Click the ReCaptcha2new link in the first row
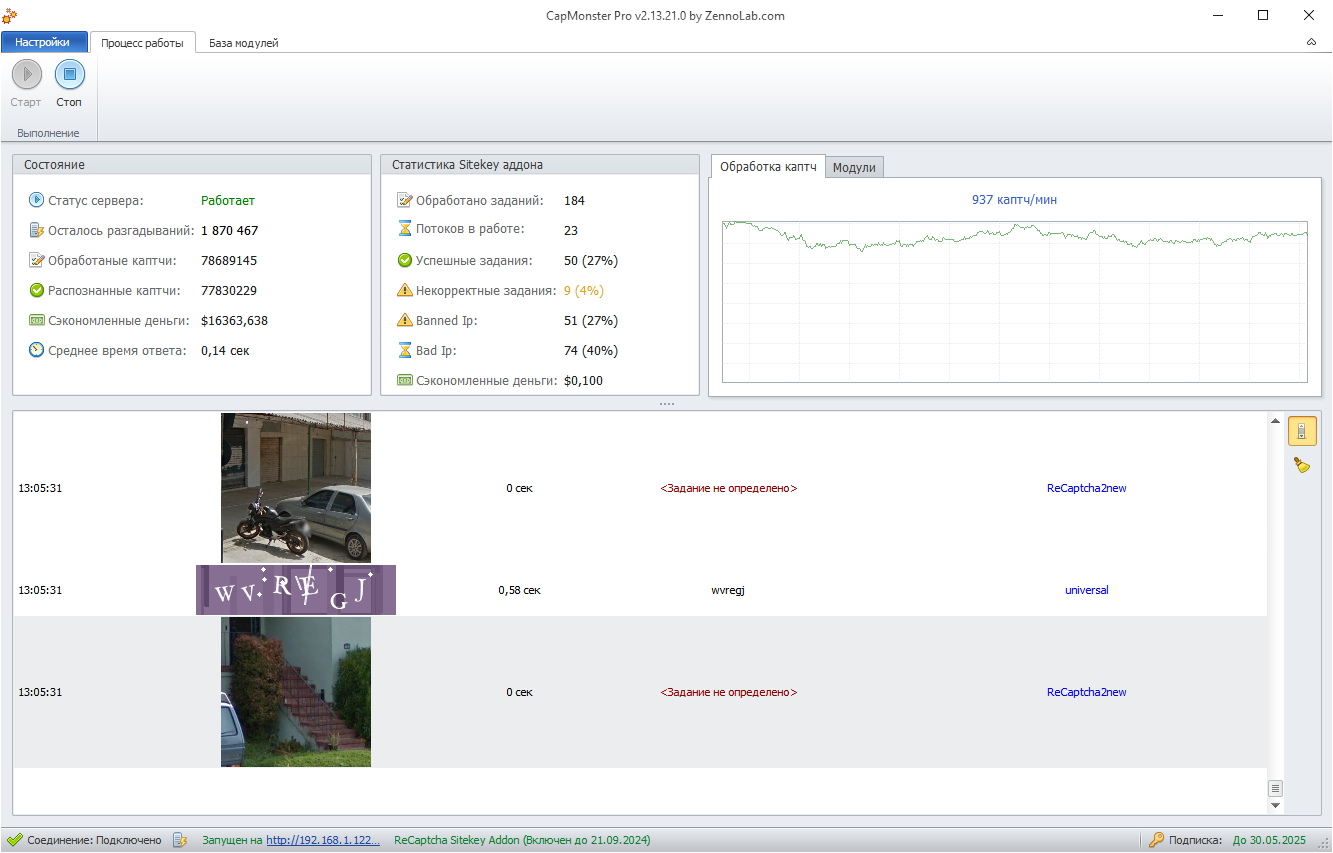This screenshot has height=853, width=1333. coord(1086,488)
